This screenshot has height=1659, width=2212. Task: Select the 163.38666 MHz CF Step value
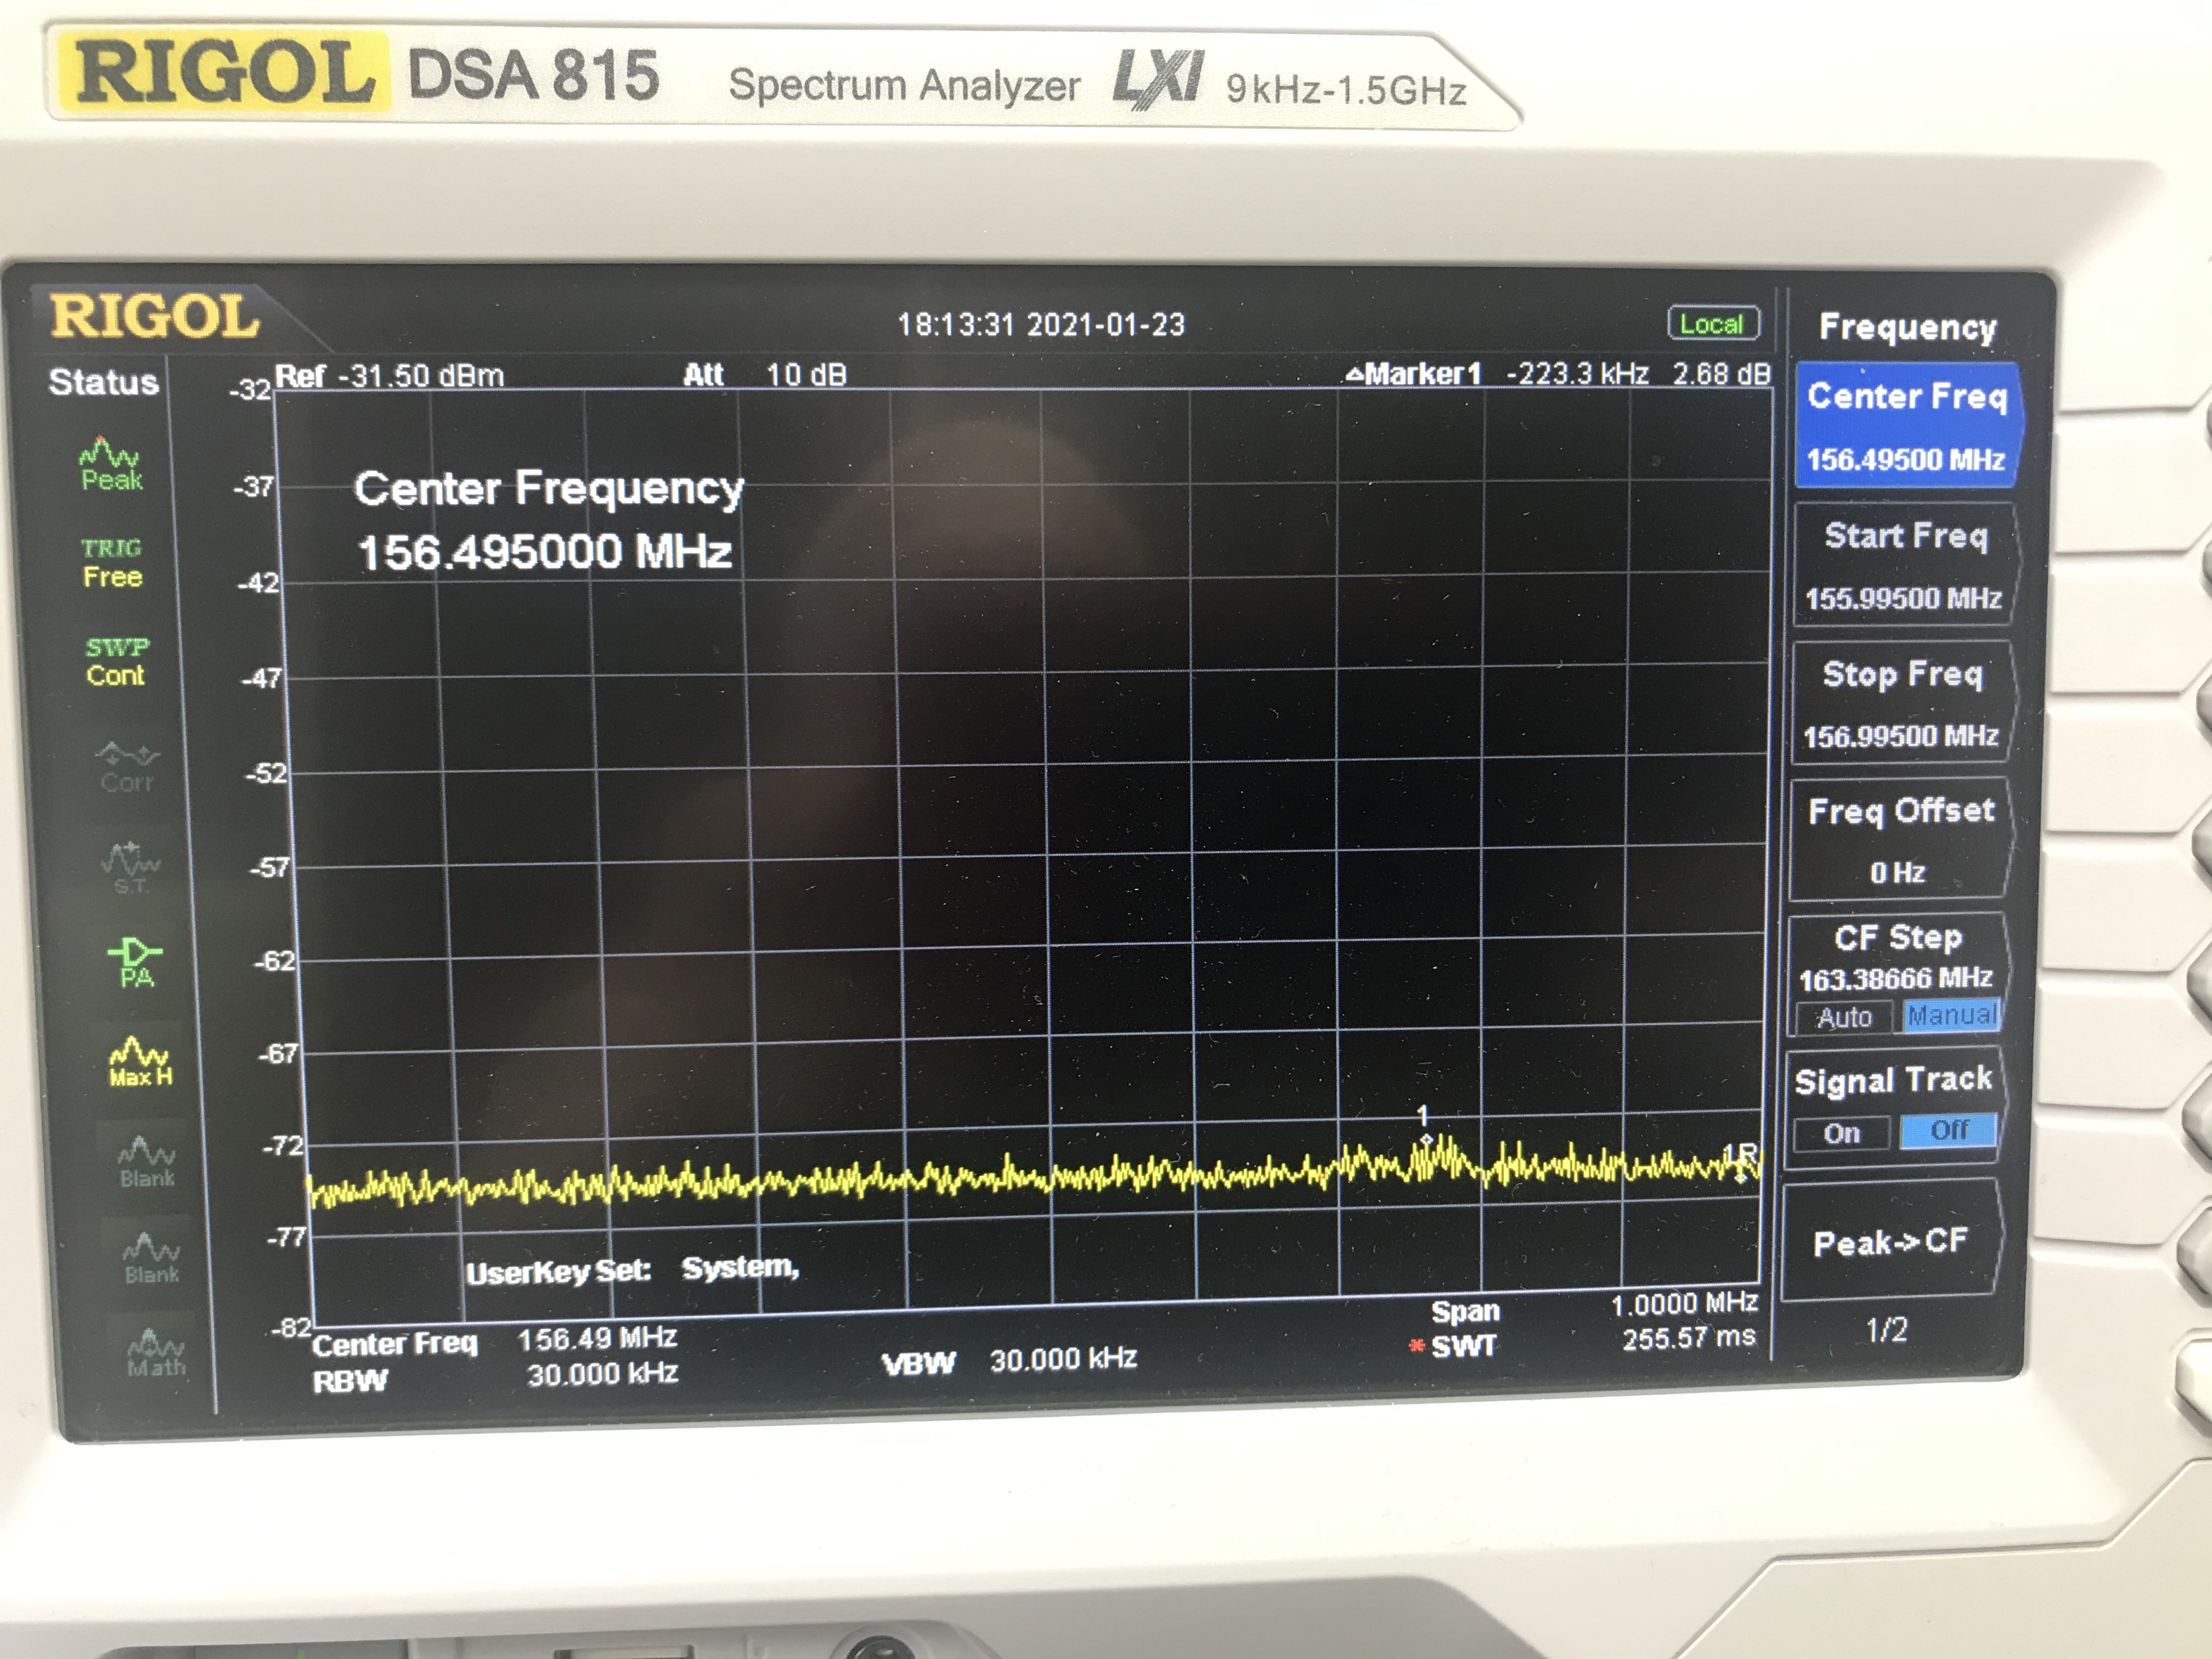(x=1896, y=977)
